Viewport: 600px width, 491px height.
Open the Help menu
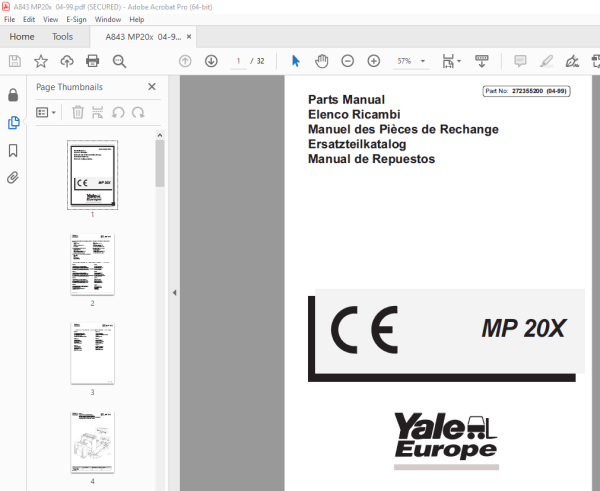pyautogui.click(x=137, y=20)
